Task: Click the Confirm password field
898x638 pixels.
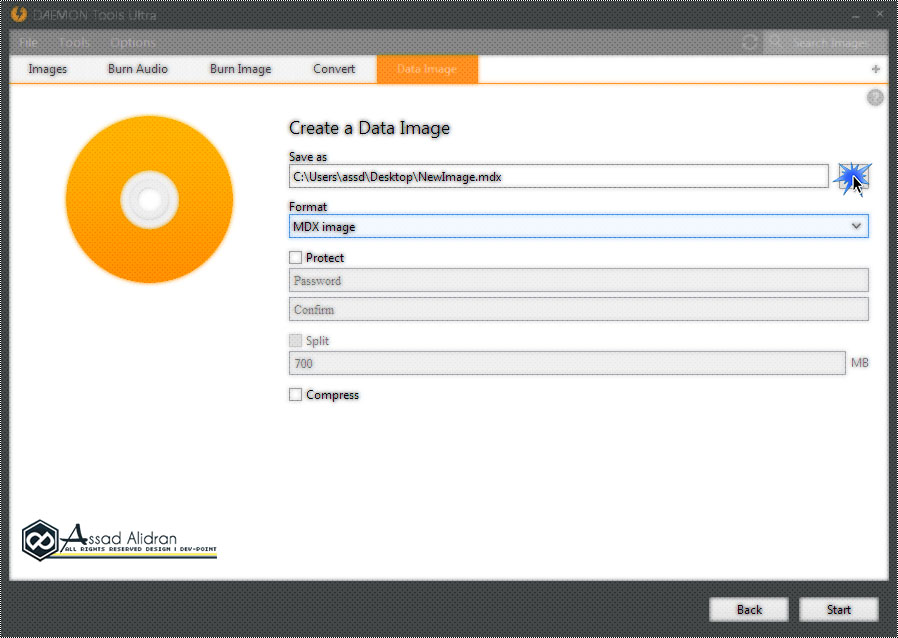Action: [578, 309]
